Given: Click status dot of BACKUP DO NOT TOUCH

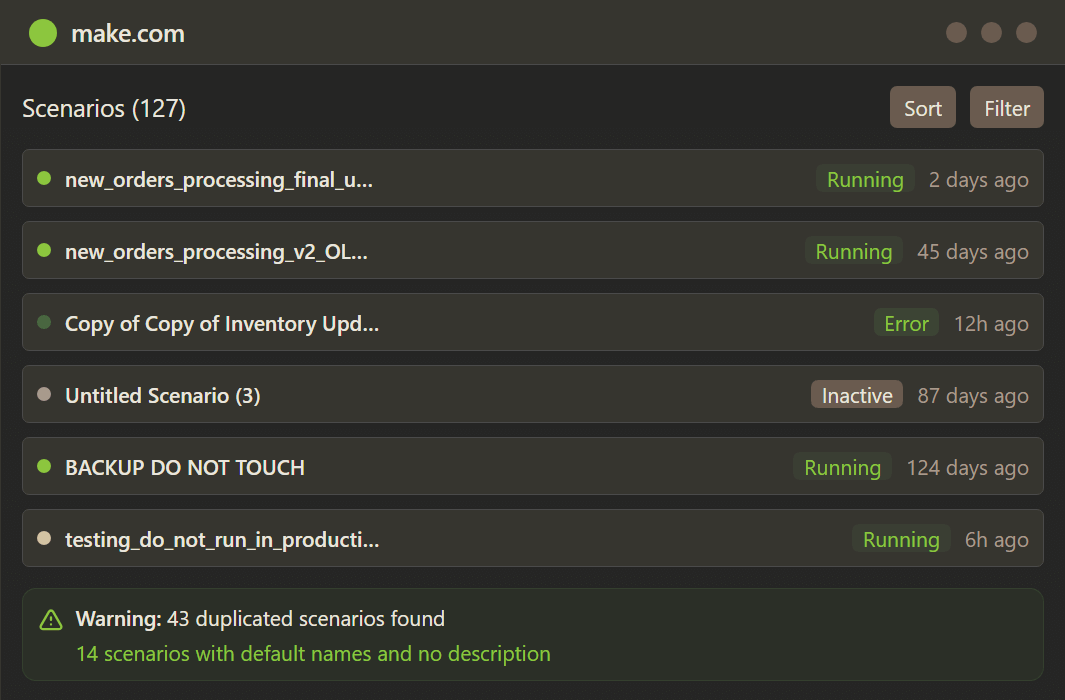Looking at the screenshot, I should tap(44, 466).
